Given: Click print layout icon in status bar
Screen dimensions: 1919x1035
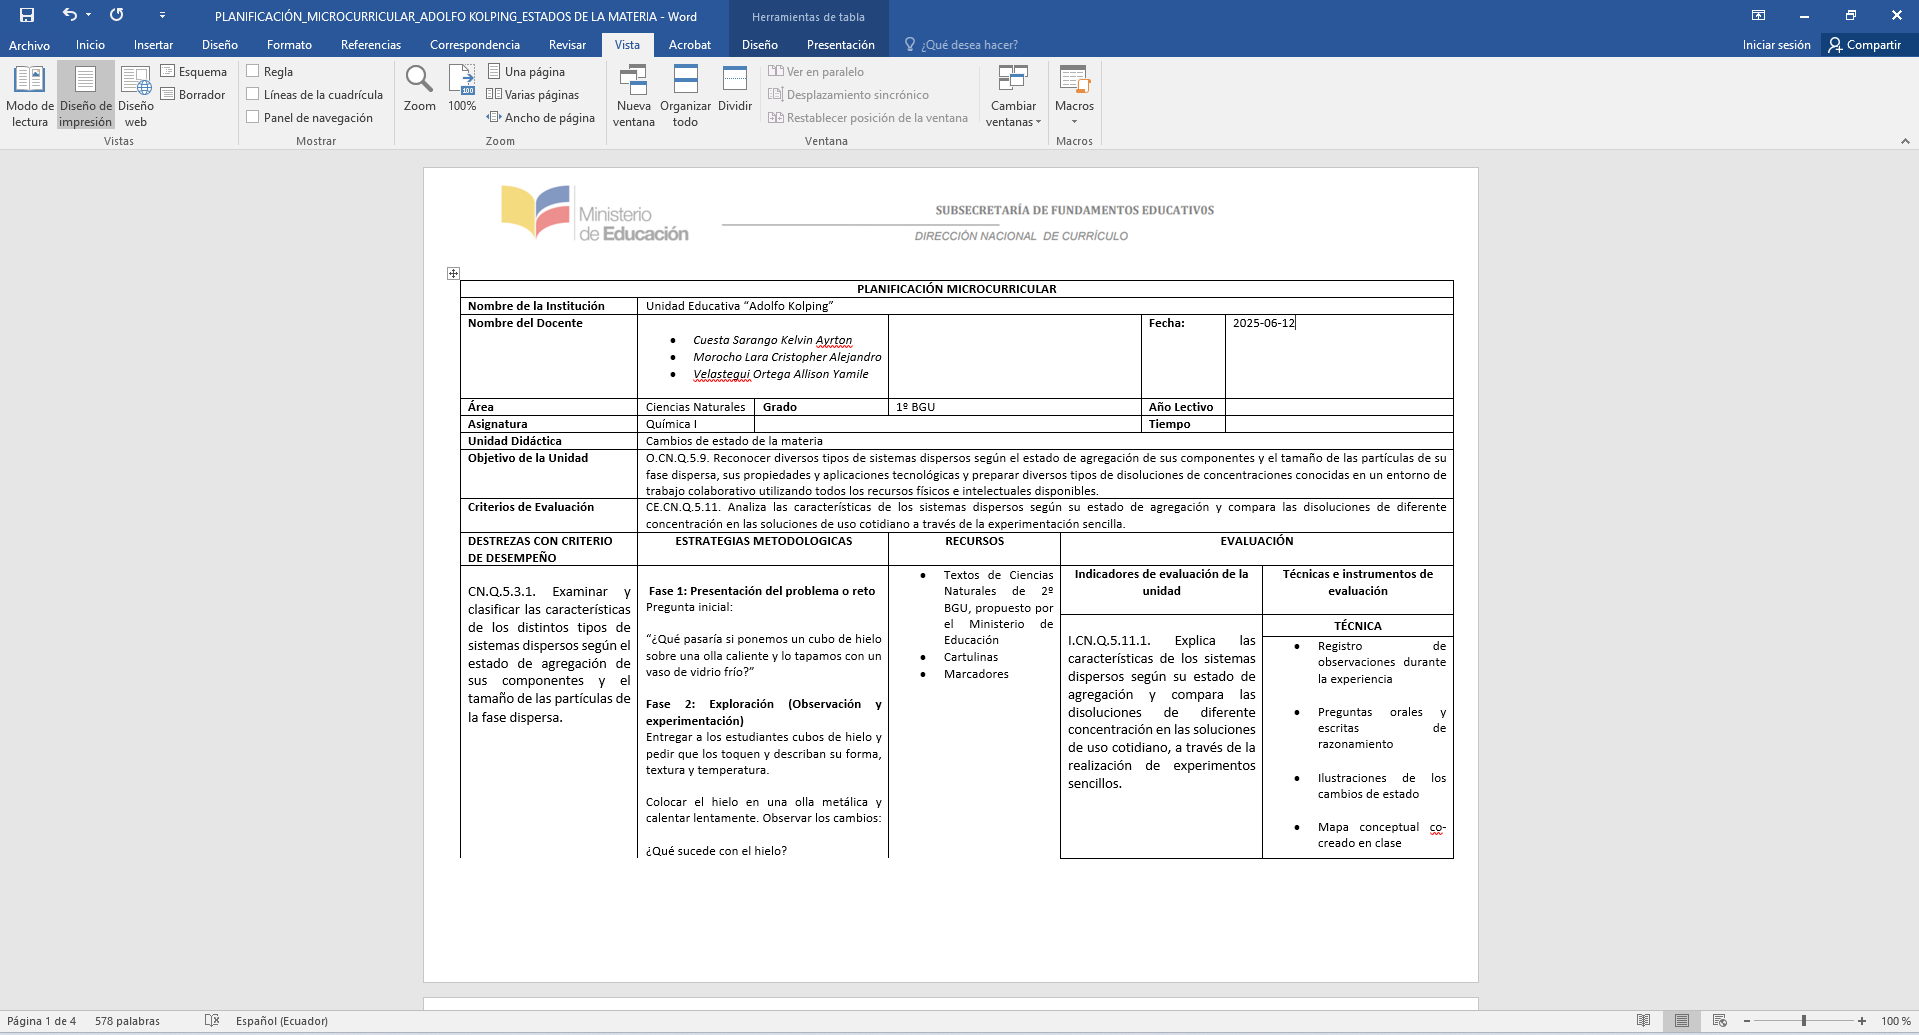Looking at the screenshot, I should (1682, 1021).
